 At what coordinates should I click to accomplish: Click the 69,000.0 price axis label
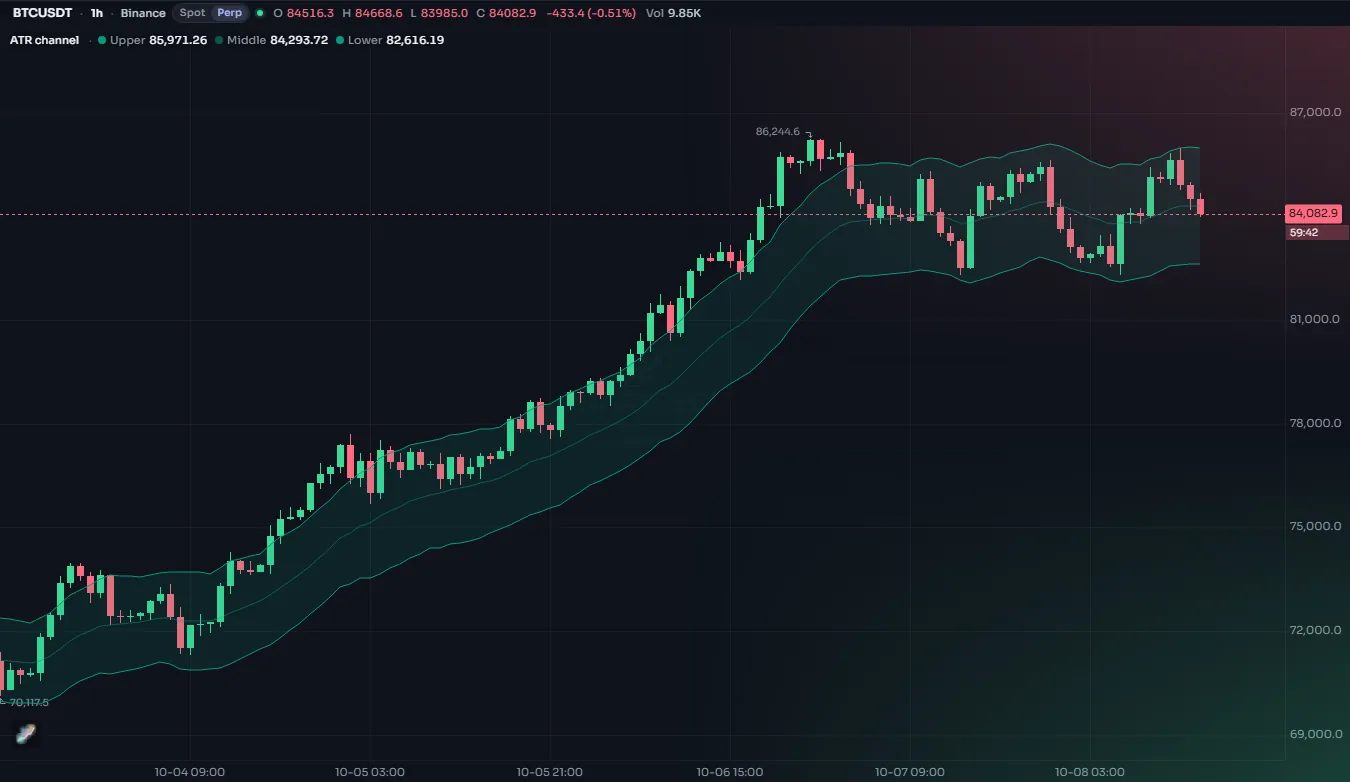tap(1317, 734)
